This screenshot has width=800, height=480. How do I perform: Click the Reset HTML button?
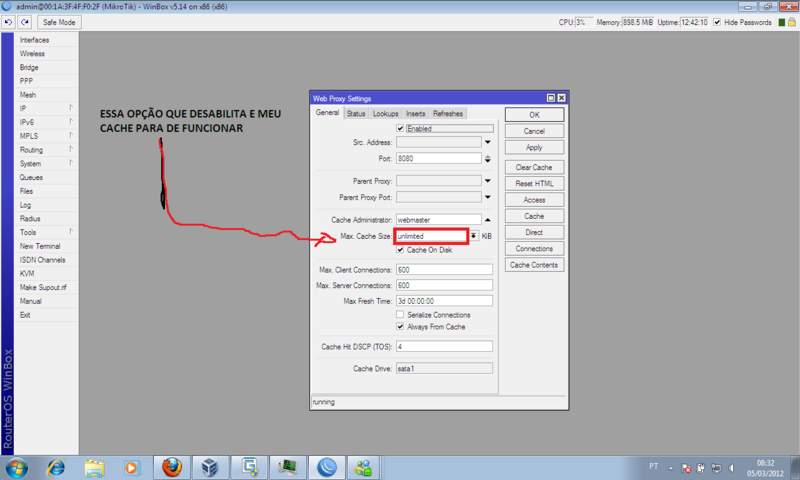pos(534,184)
